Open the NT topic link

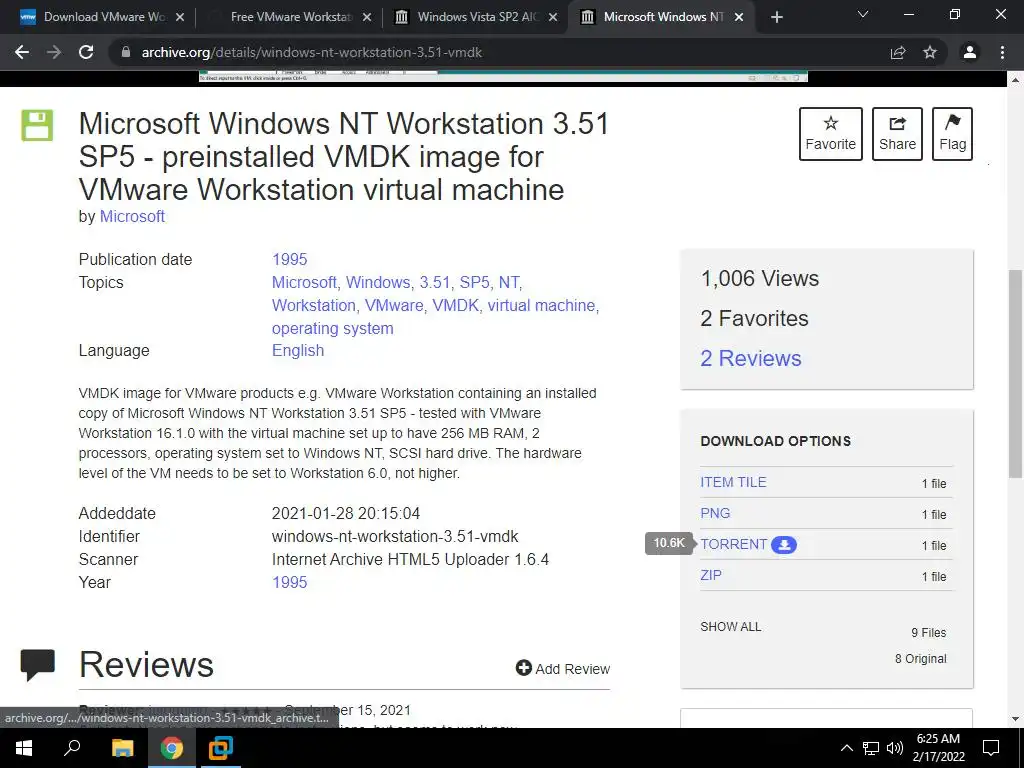pos(508,282)
